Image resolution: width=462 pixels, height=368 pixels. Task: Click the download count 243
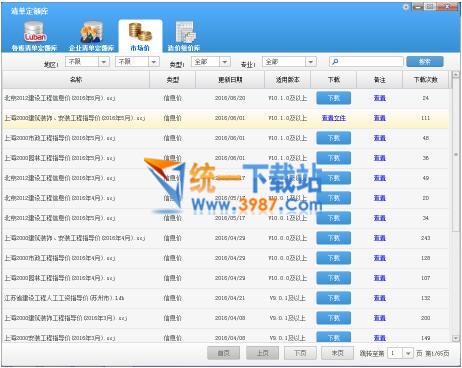click(426, 238)
